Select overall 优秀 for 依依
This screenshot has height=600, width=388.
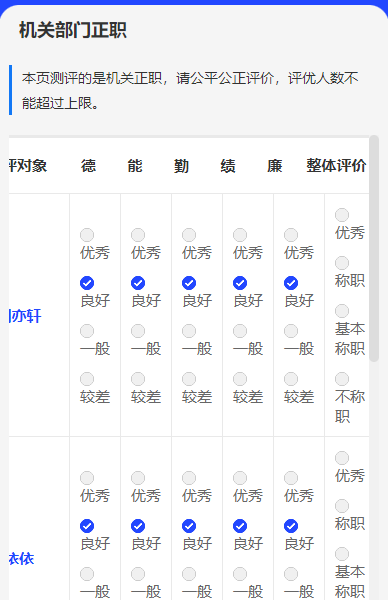point(342,458)
